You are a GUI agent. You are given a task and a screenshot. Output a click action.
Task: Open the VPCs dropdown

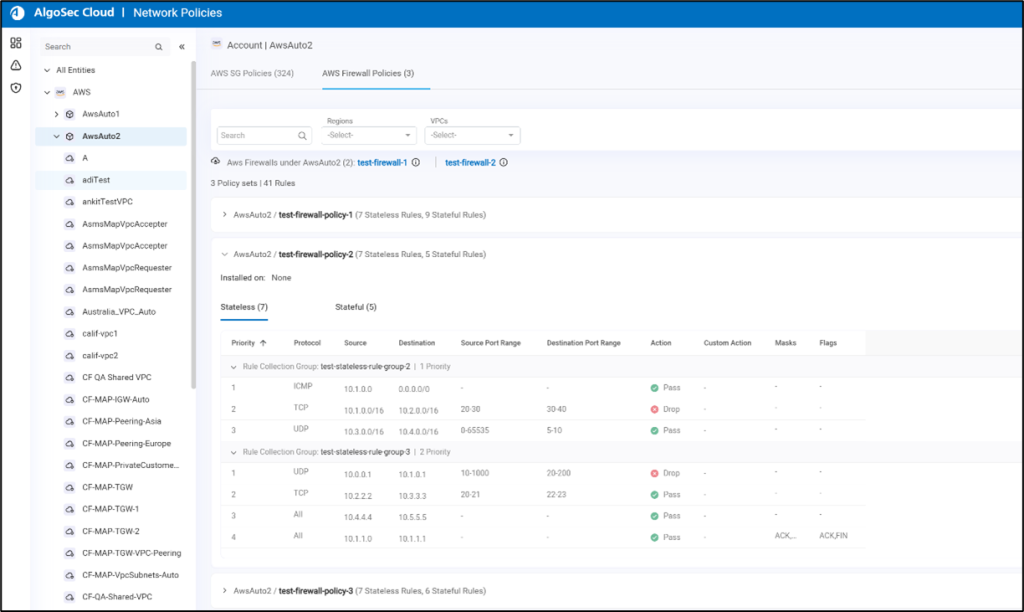[472, 135]
